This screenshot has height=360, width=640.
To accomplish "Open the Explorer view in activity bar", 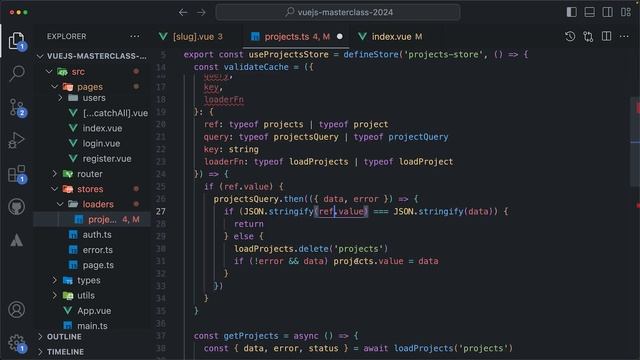I will point(16,41).
